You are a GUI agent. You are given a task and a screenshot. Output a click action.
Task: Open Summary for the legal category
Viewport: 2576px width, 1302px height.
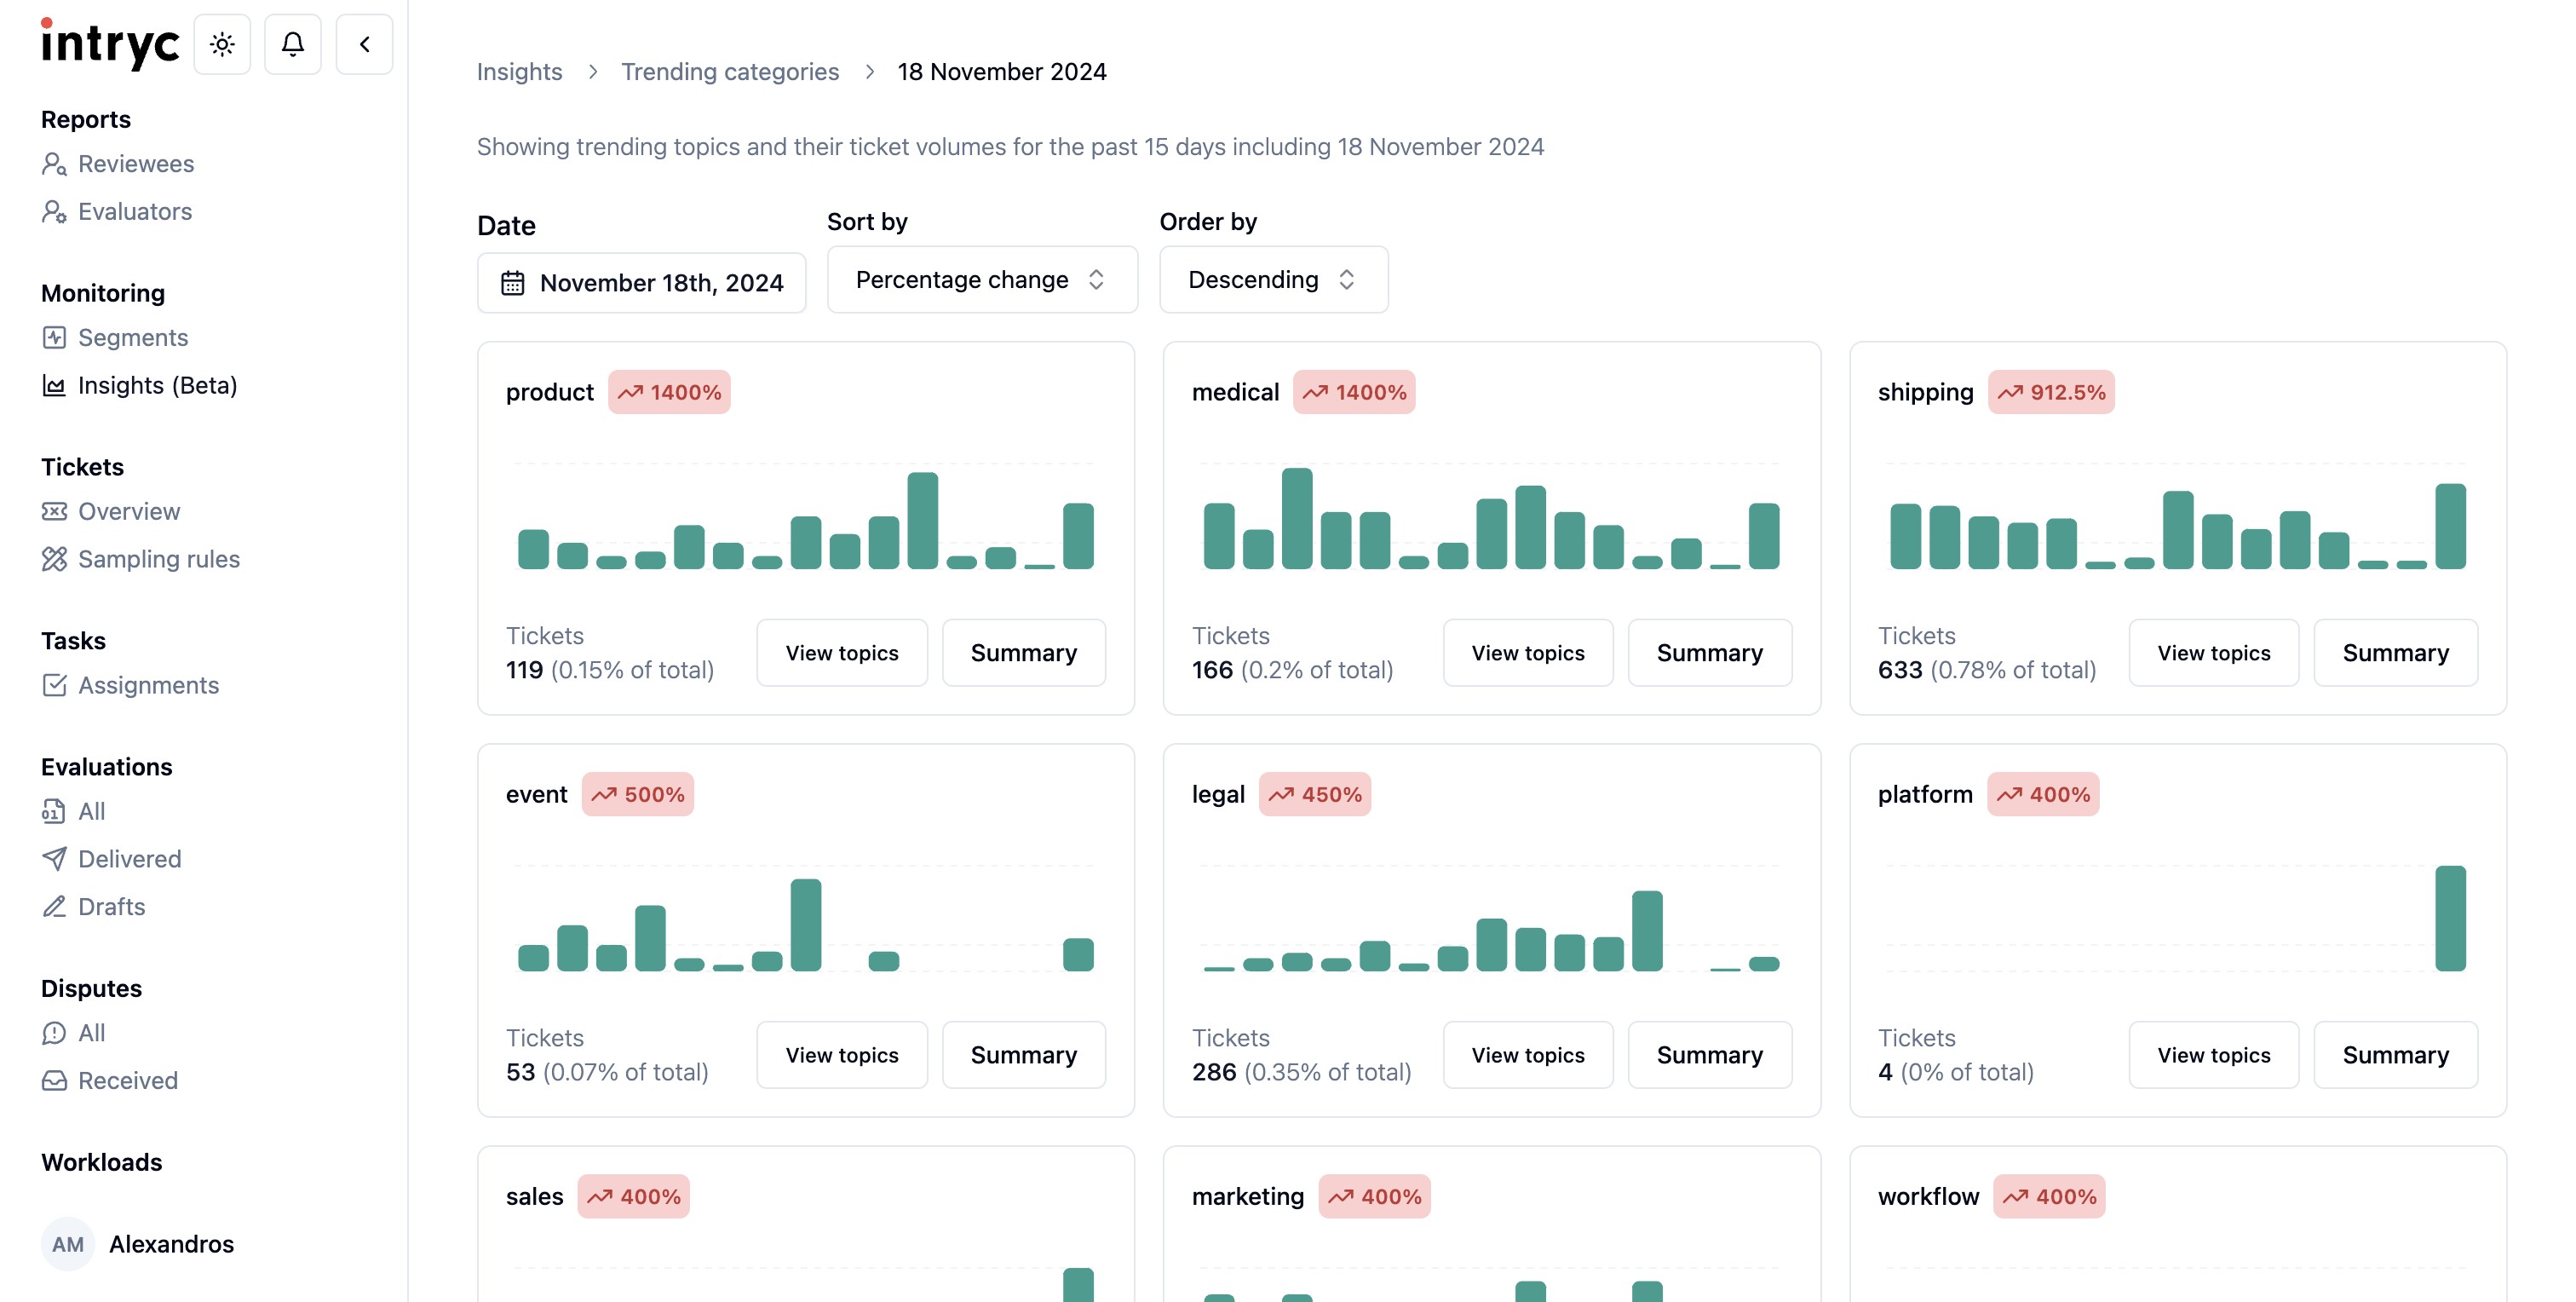click(x=1709, y=1055)
